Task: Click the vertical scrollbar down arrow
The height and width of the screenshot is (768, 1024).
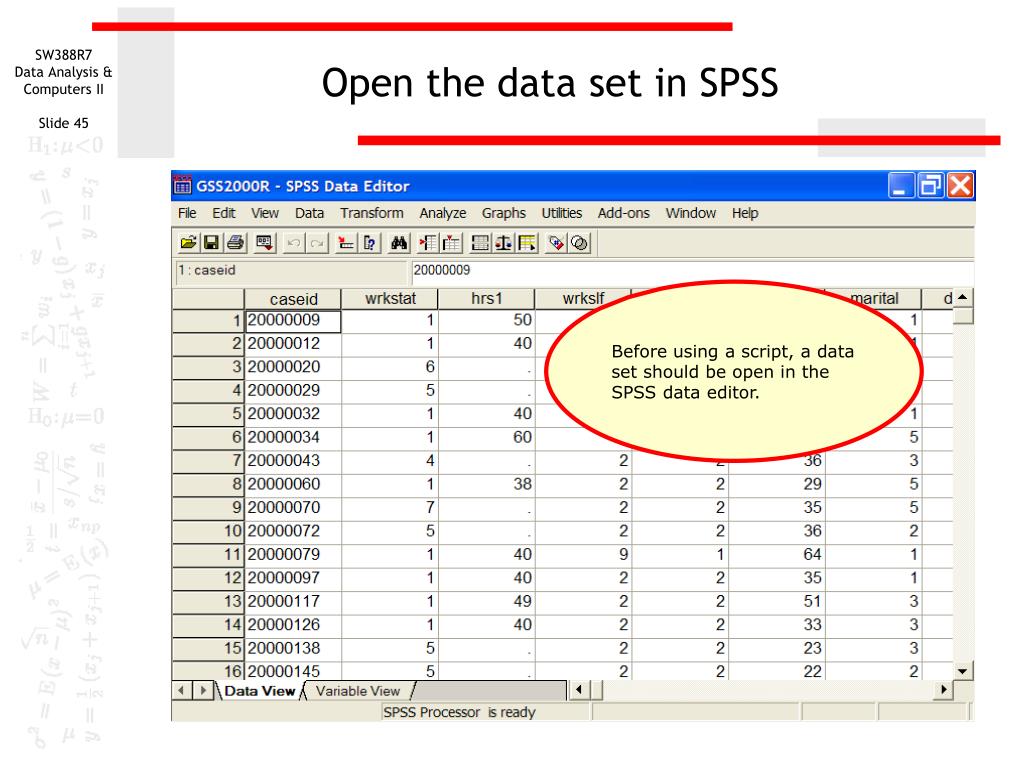Action: (x=963, y=671)
